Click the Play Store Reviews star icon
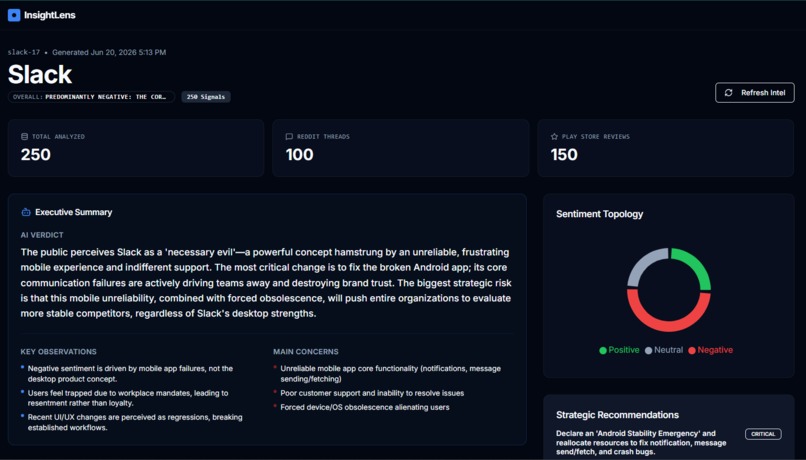The height and width of the screenshot is (460, 806). click(x=554, y=137)
